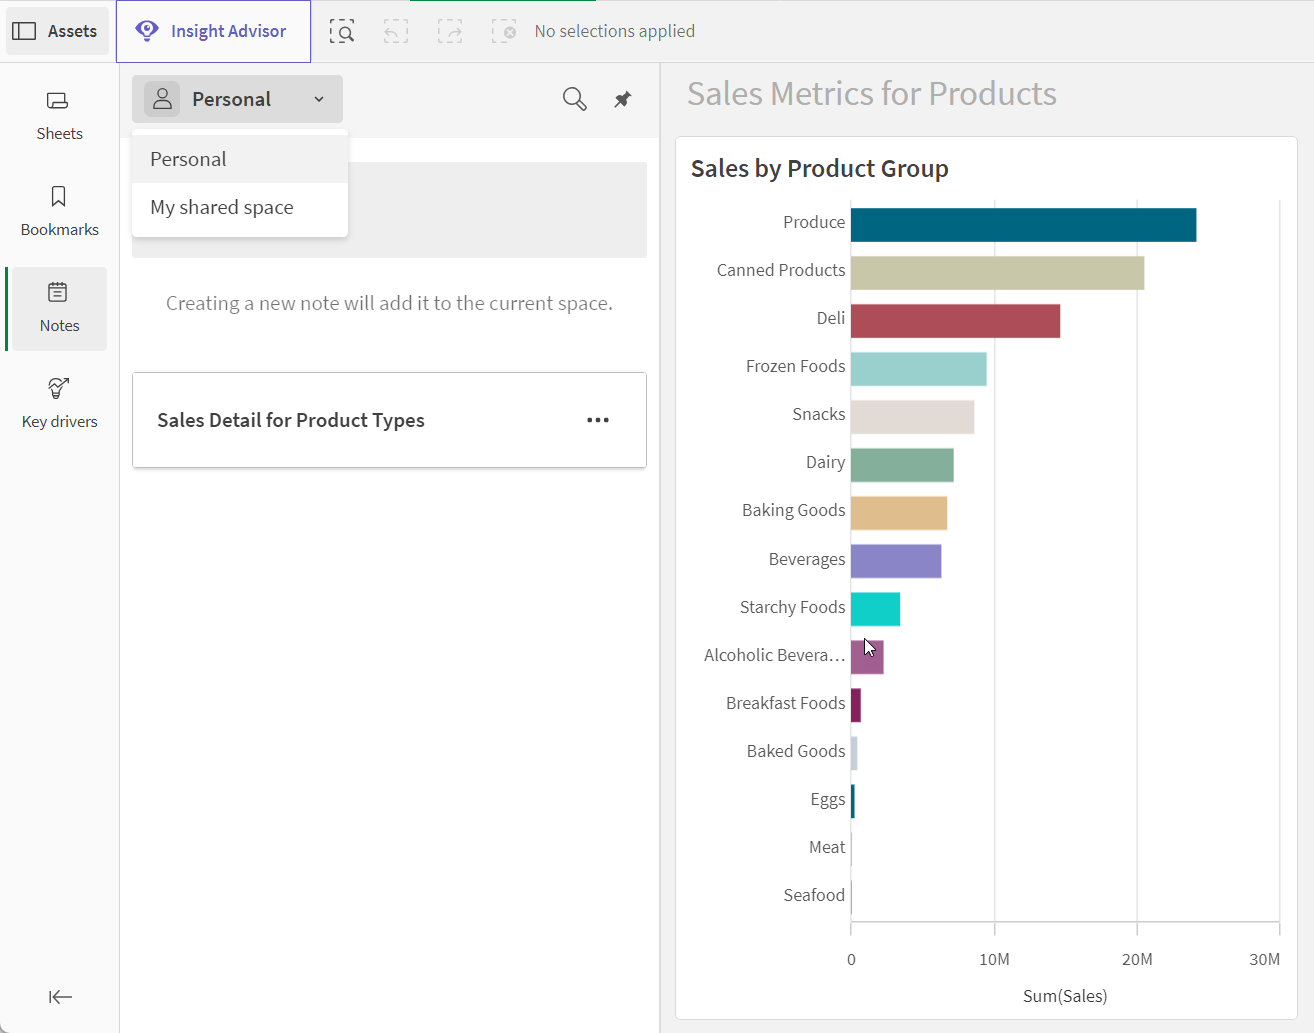Step back in selections
1314x1033 pixels.
[x=396, y=31]
